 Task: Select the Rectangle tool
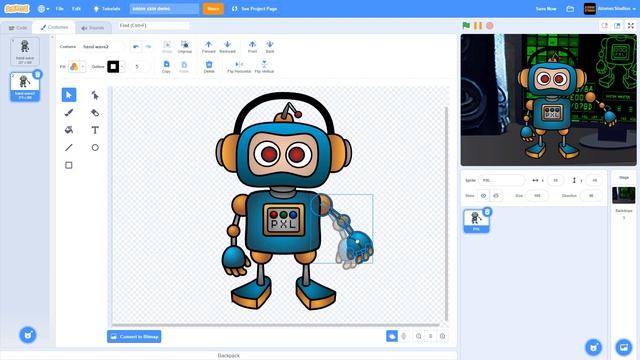coord(69,165)
